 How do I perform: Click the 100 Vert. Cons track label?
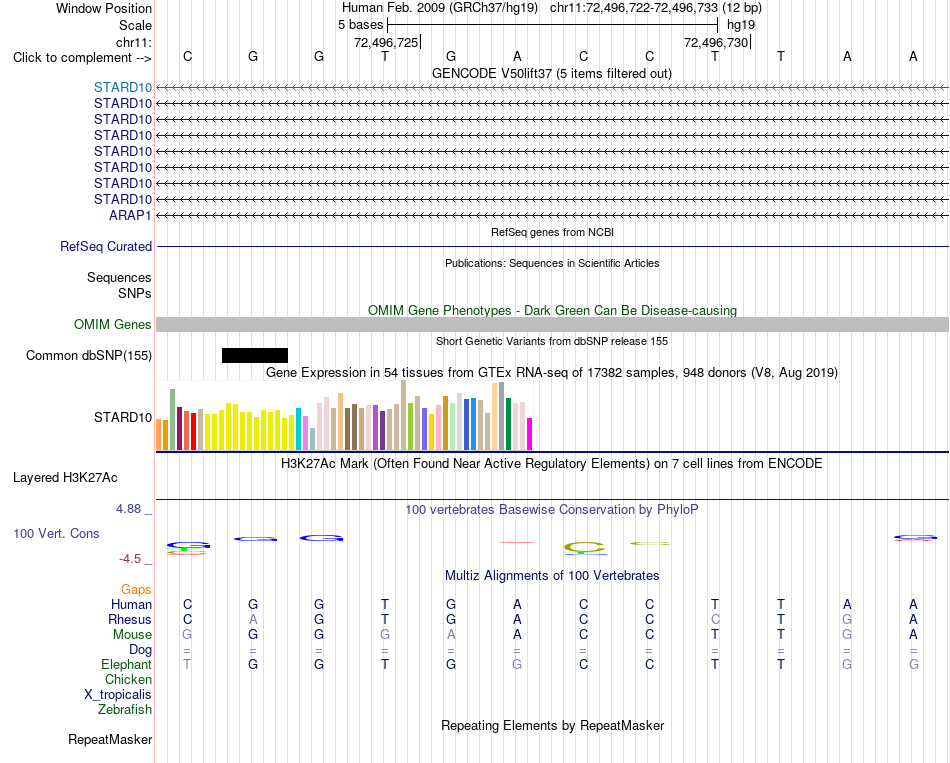tap(56, 533)
